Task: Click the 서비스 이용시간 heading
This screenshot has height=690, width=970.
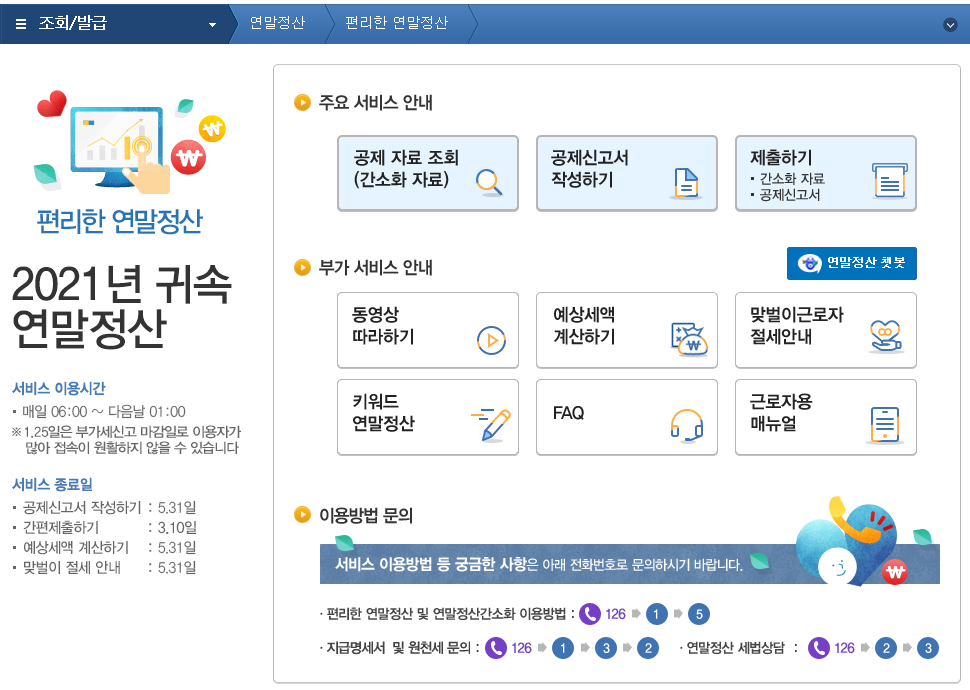Action: pos(59,389)
